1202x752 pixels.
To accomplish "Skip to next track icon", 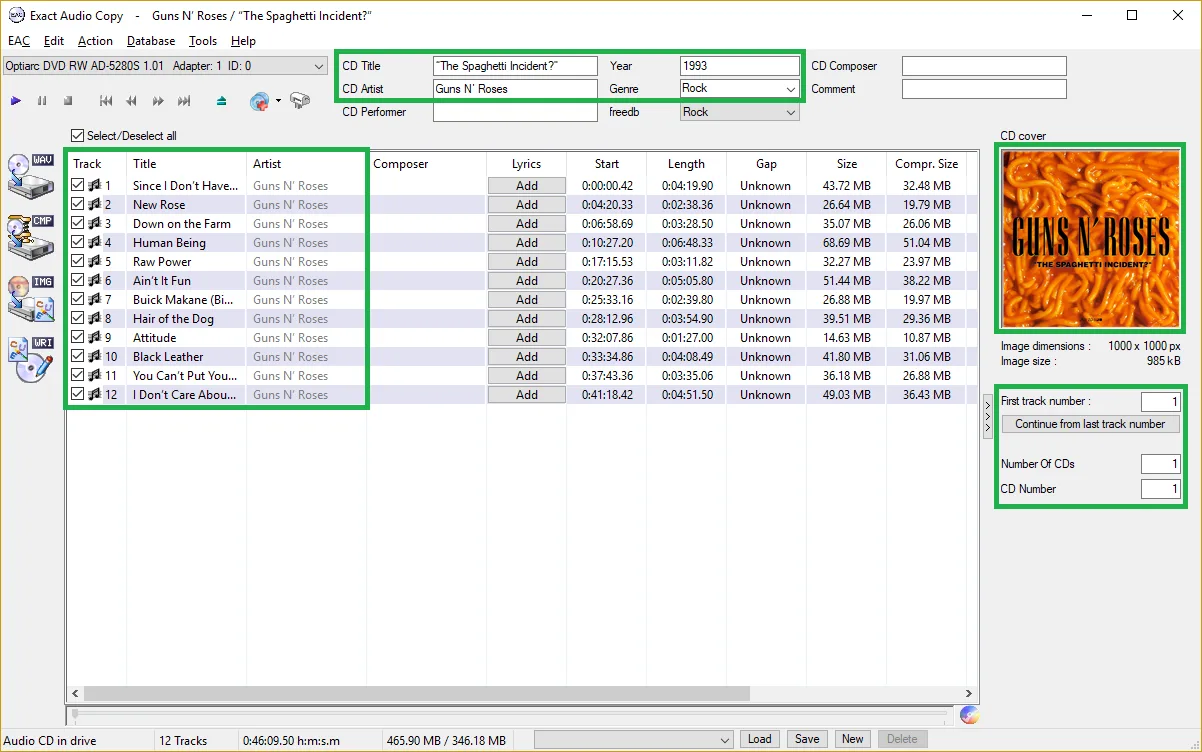I will pyautogui.click(x=184, y=101).
